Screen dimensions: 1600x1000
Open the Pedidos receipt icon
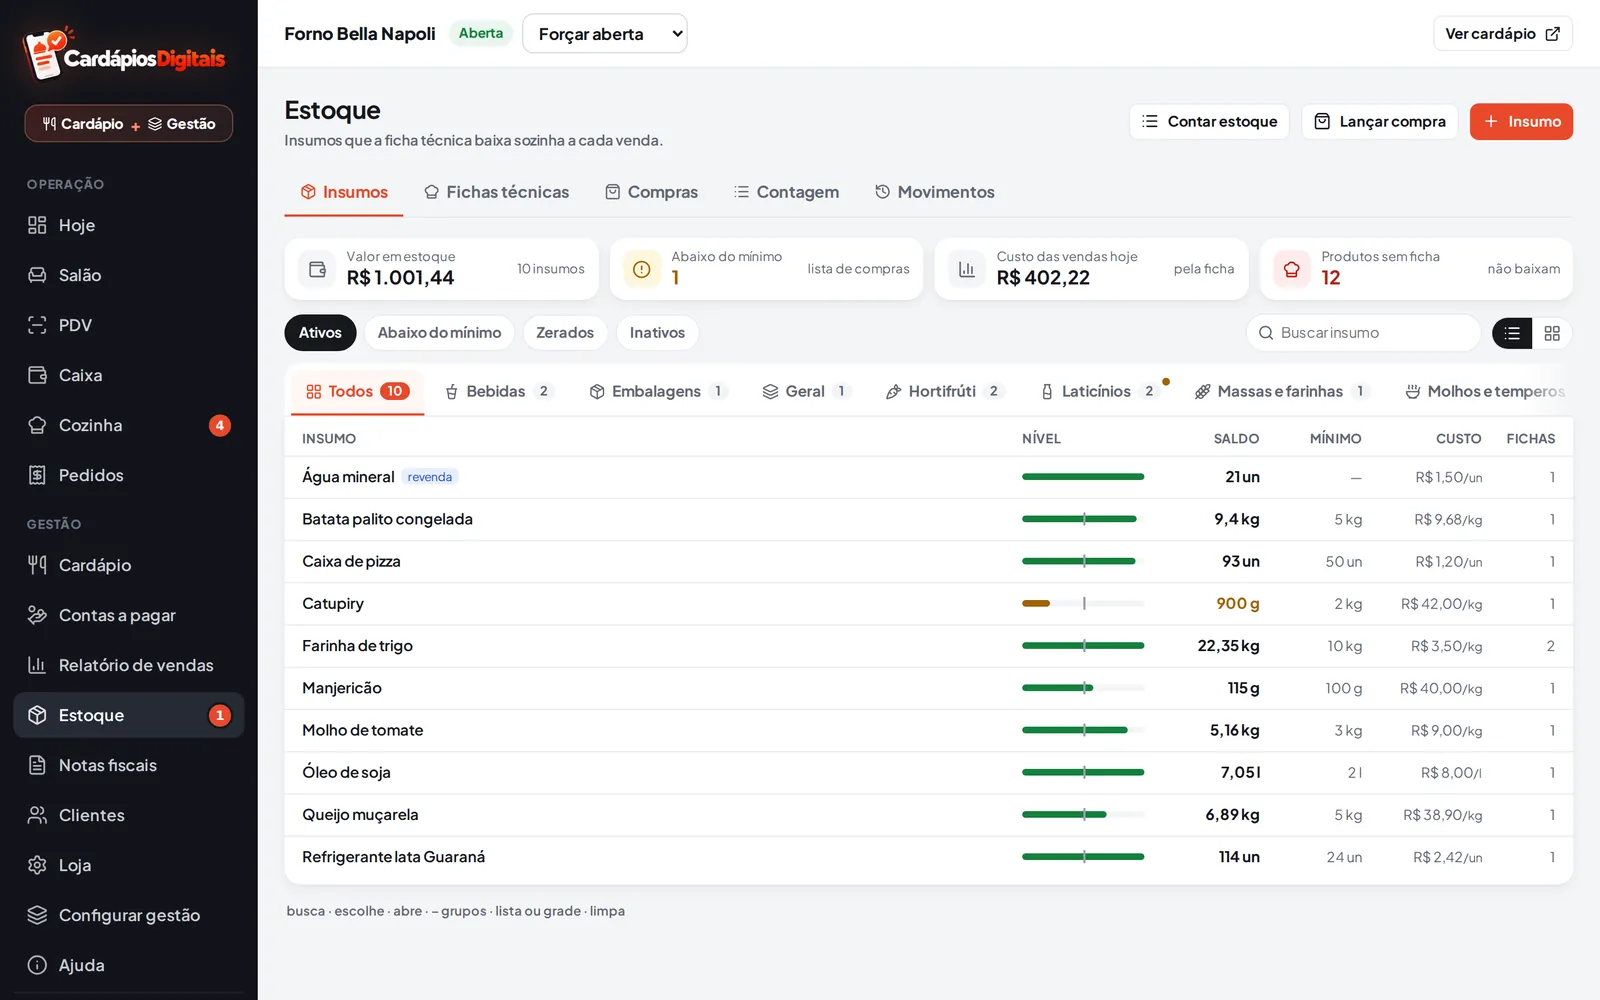(x=37, y=475)
